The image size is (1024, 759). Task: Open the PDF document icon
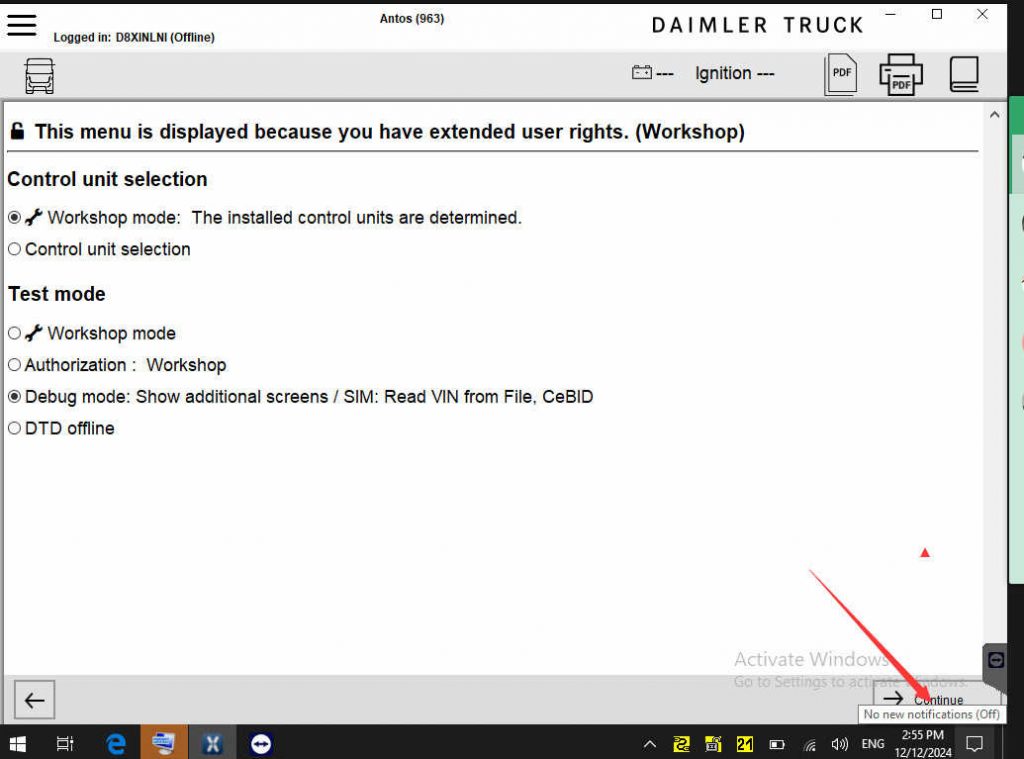[x=840, y=74]
